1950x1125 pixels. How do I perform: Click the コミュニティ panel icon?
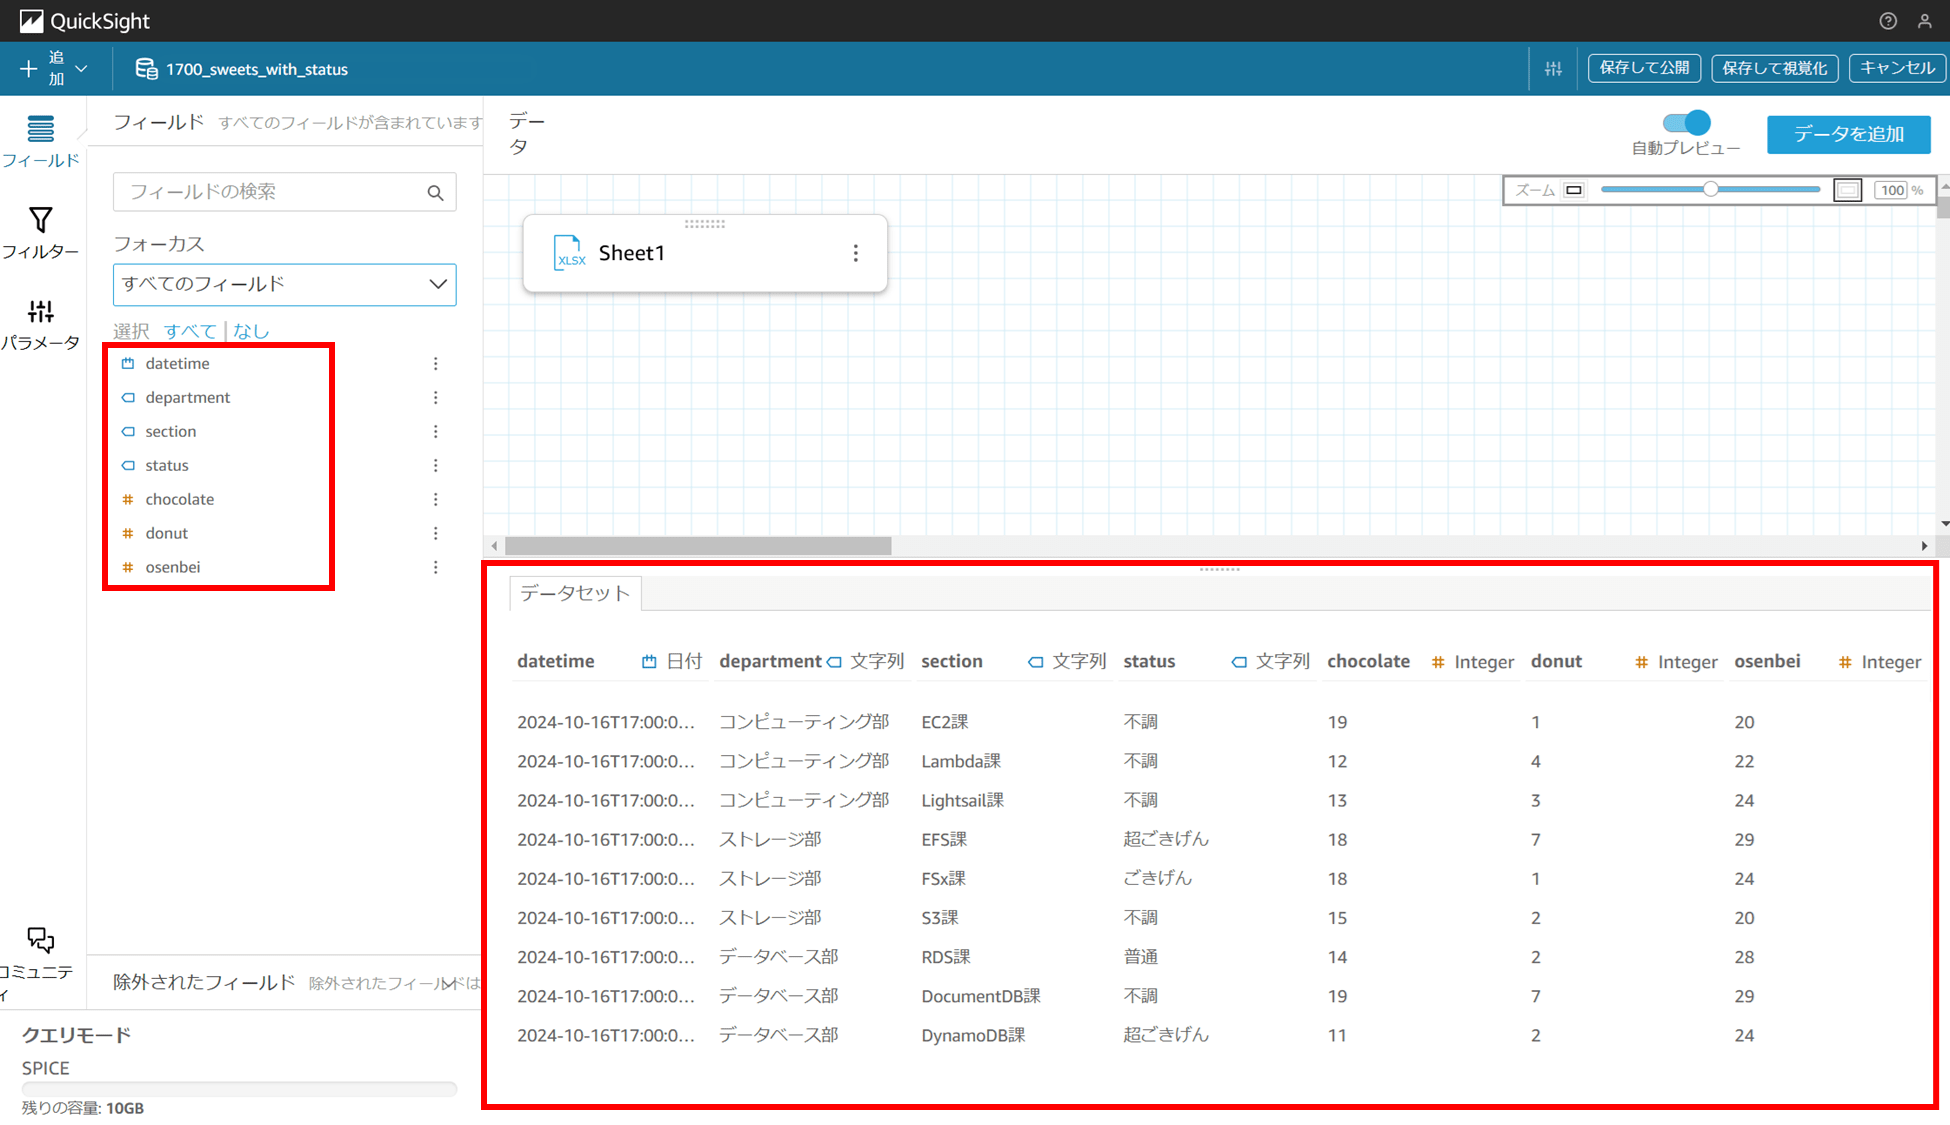(x=39, y=940)
